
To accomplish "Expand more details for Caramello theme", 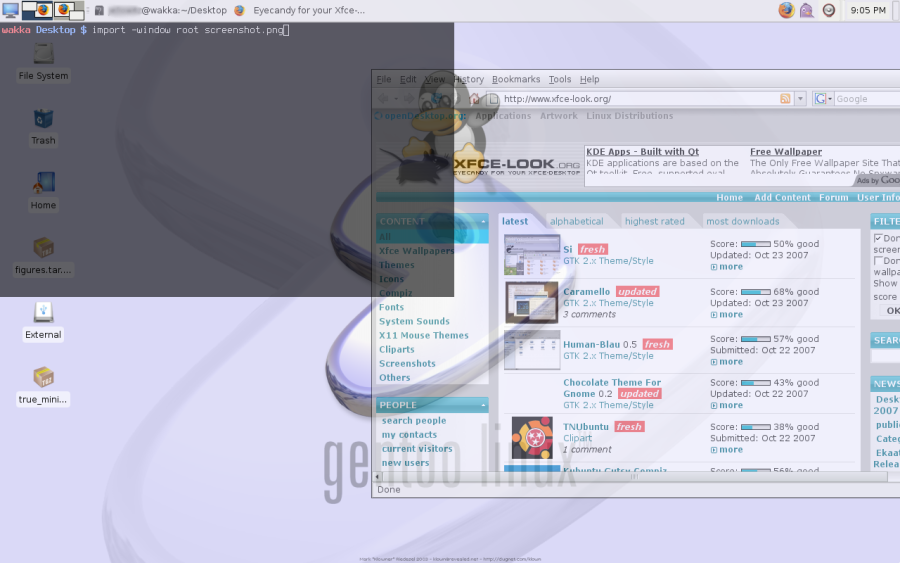I will [727, 314].
